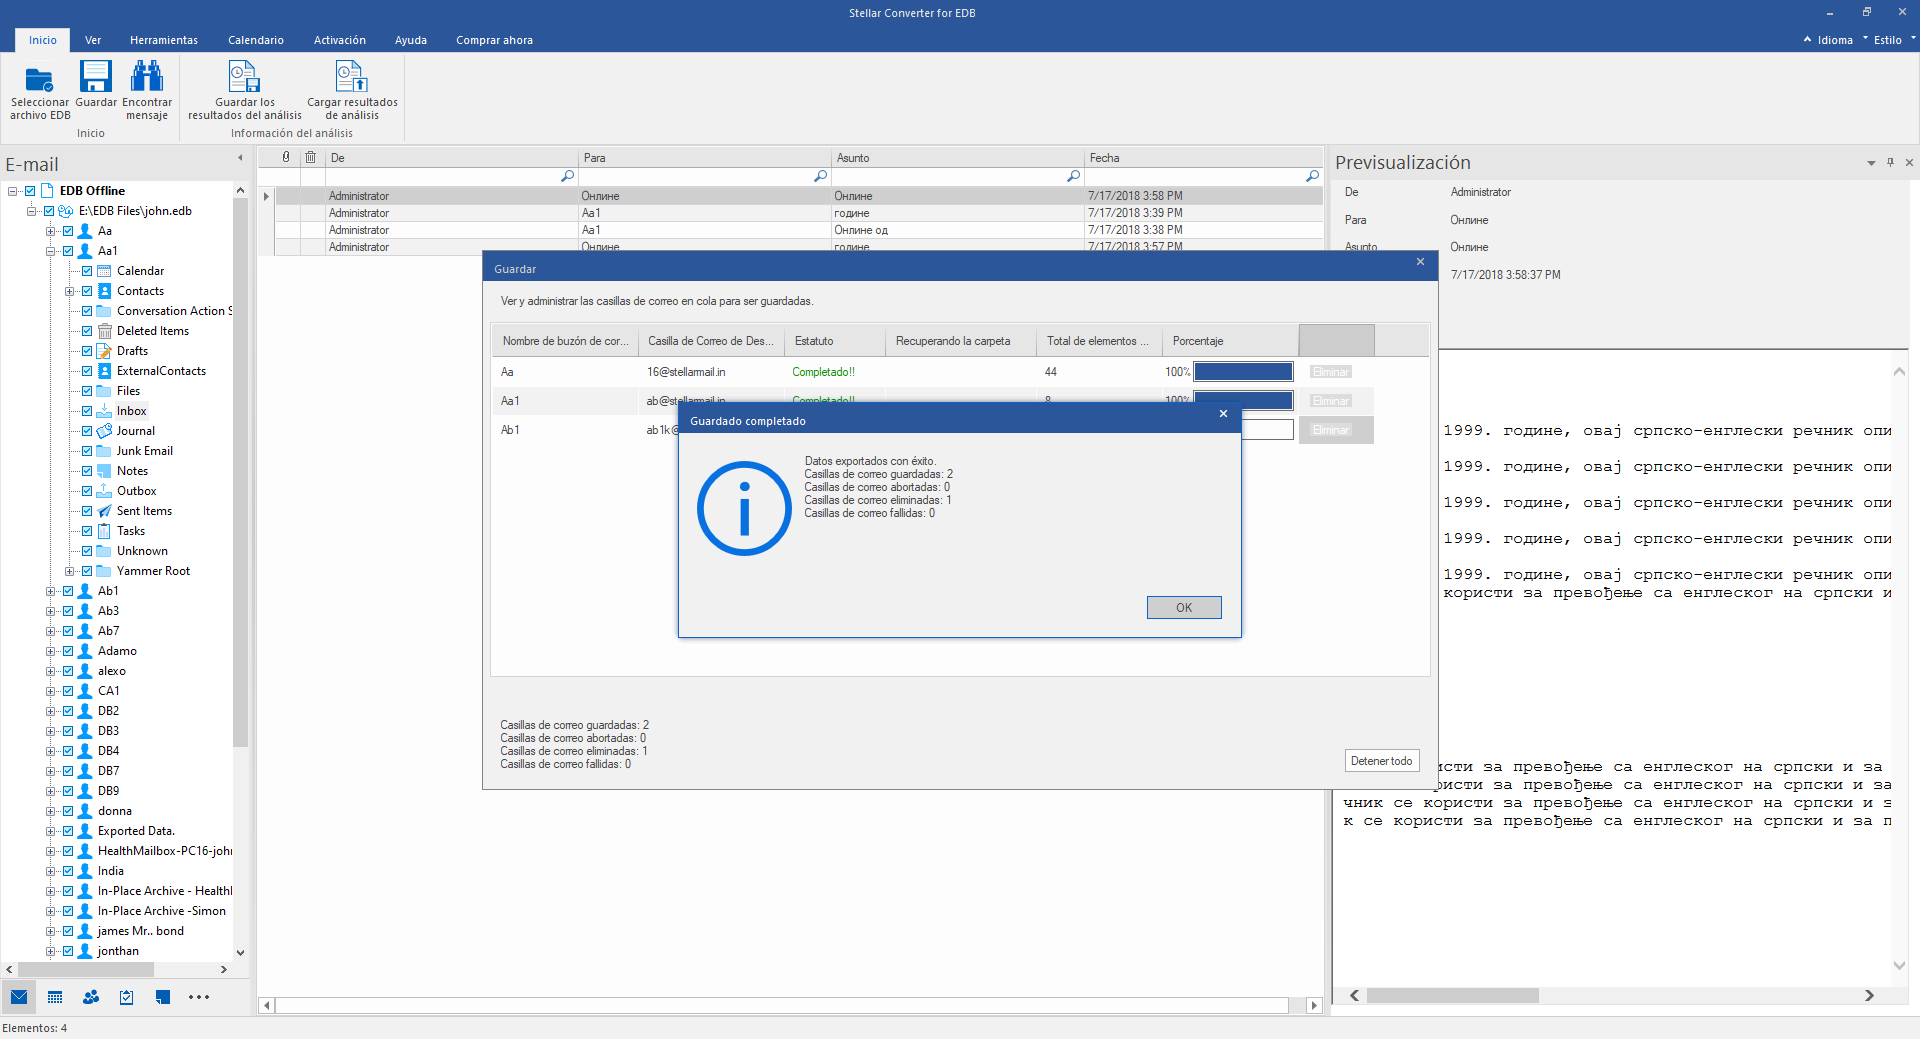Toggle checkbox for Journal folder
Screen dimensions: 1920x1039
[87, 431]
